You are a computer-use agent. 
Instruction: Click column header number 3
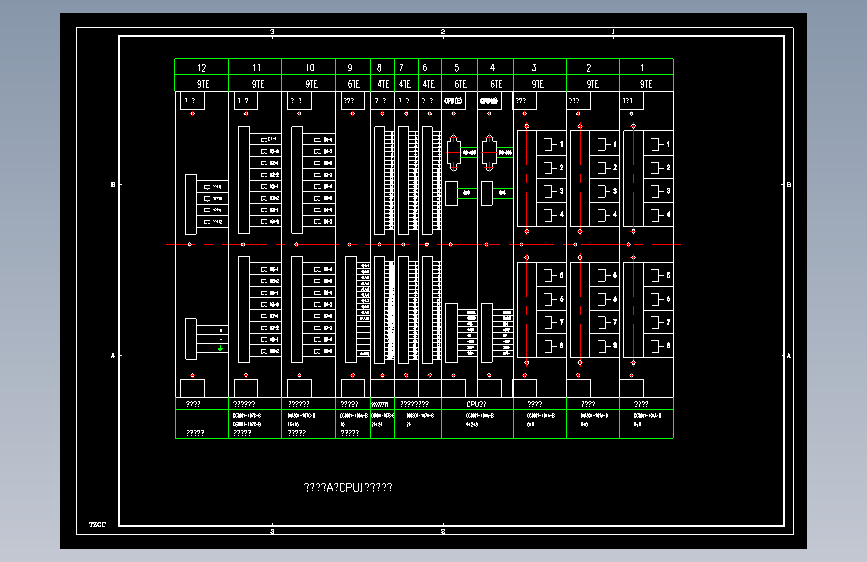point(534,67)
